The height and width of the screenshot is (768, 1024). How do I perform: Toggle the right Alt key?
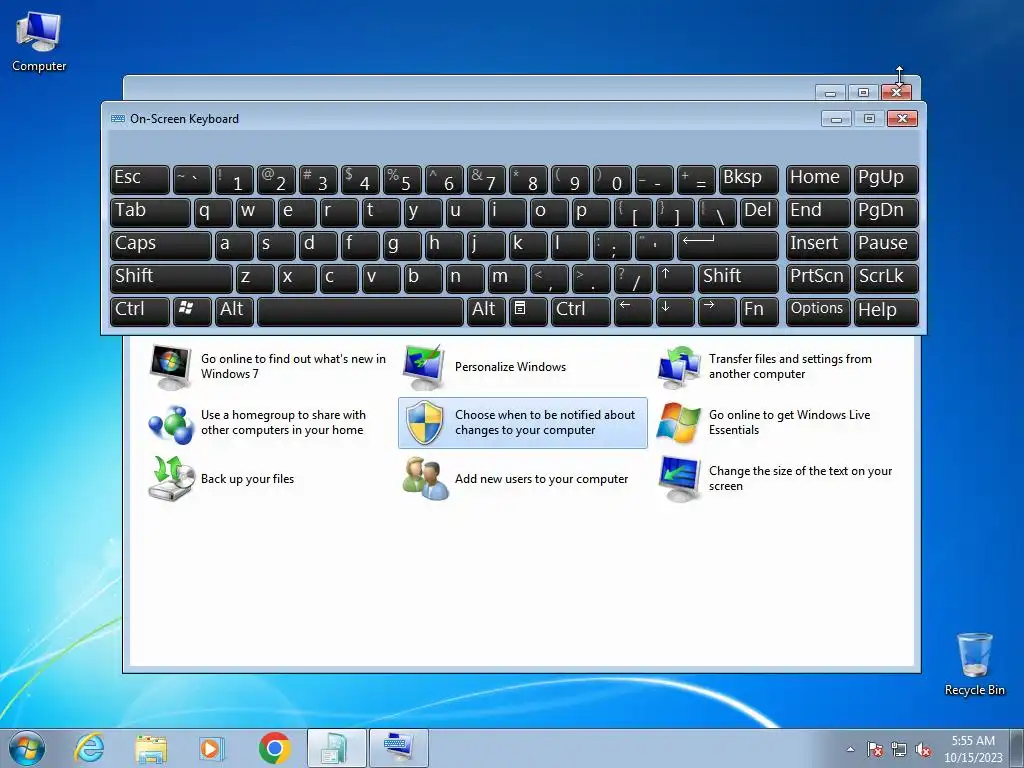[486, 310]
